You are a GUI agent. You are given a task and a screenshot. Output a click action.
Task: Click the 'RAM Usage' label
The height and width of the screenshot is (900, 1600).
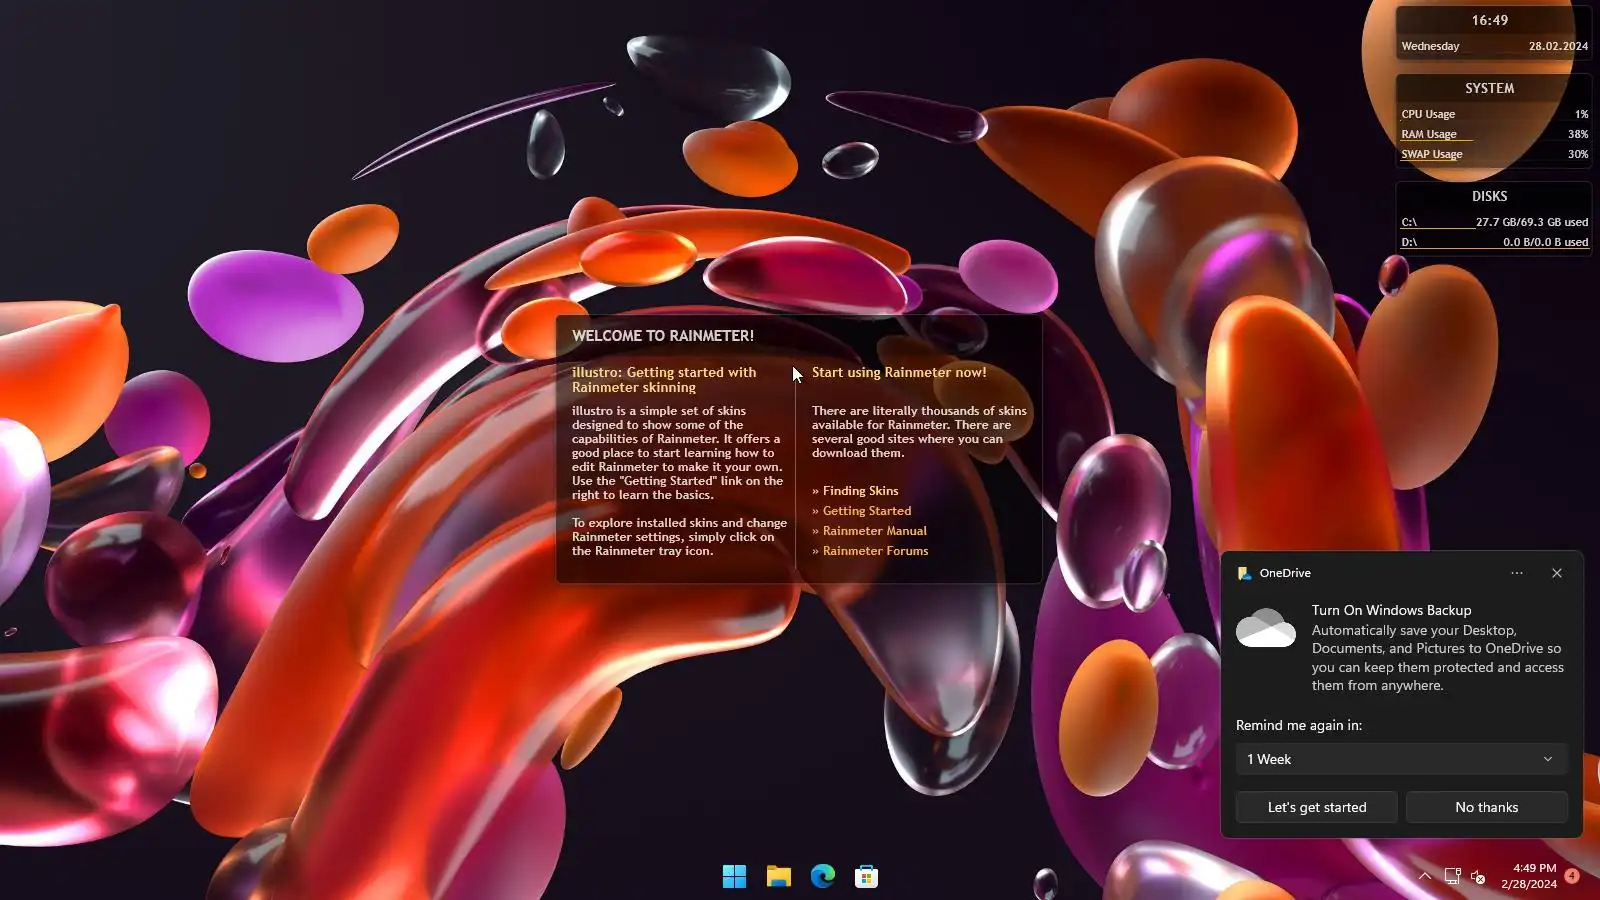pyautogui.click(x=1429, y=134)
